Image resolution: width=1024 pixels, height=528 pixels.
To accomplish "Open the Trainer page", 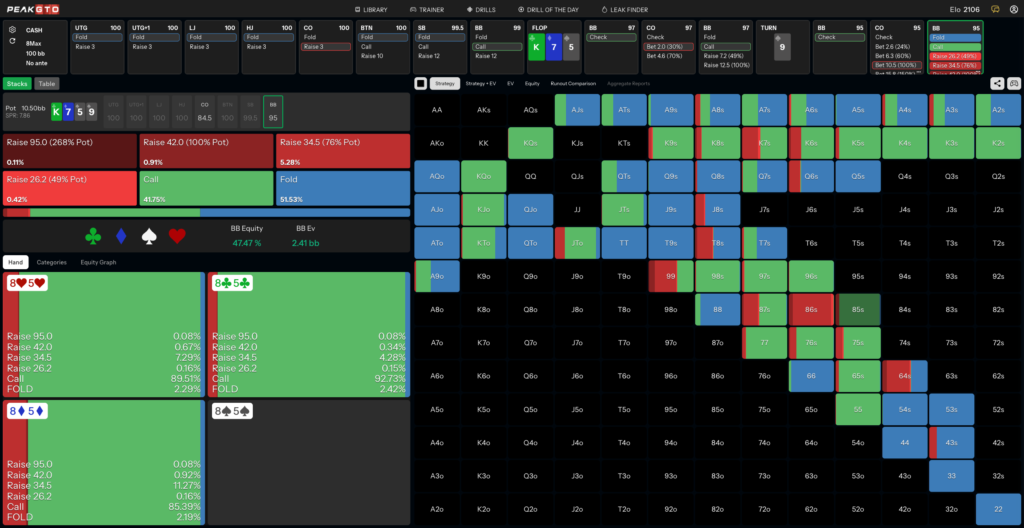I will pyautogui.click(x=426, y=10).
